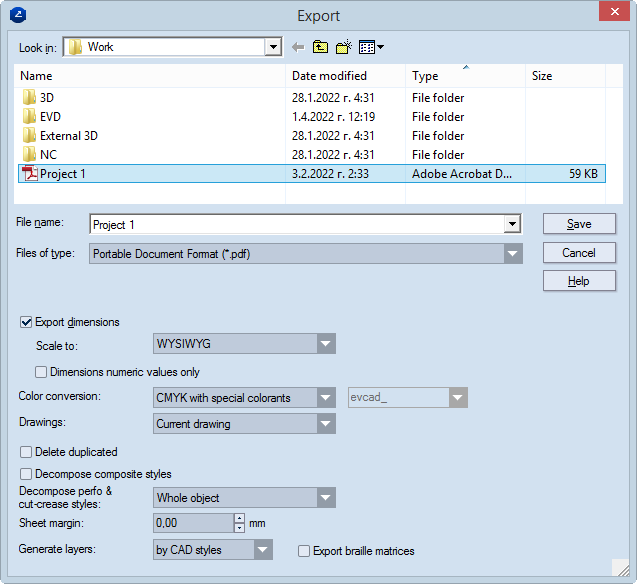Screen dimensions: 637x584
Task: Select the 3D folder
Action: [x=47, y=98]
